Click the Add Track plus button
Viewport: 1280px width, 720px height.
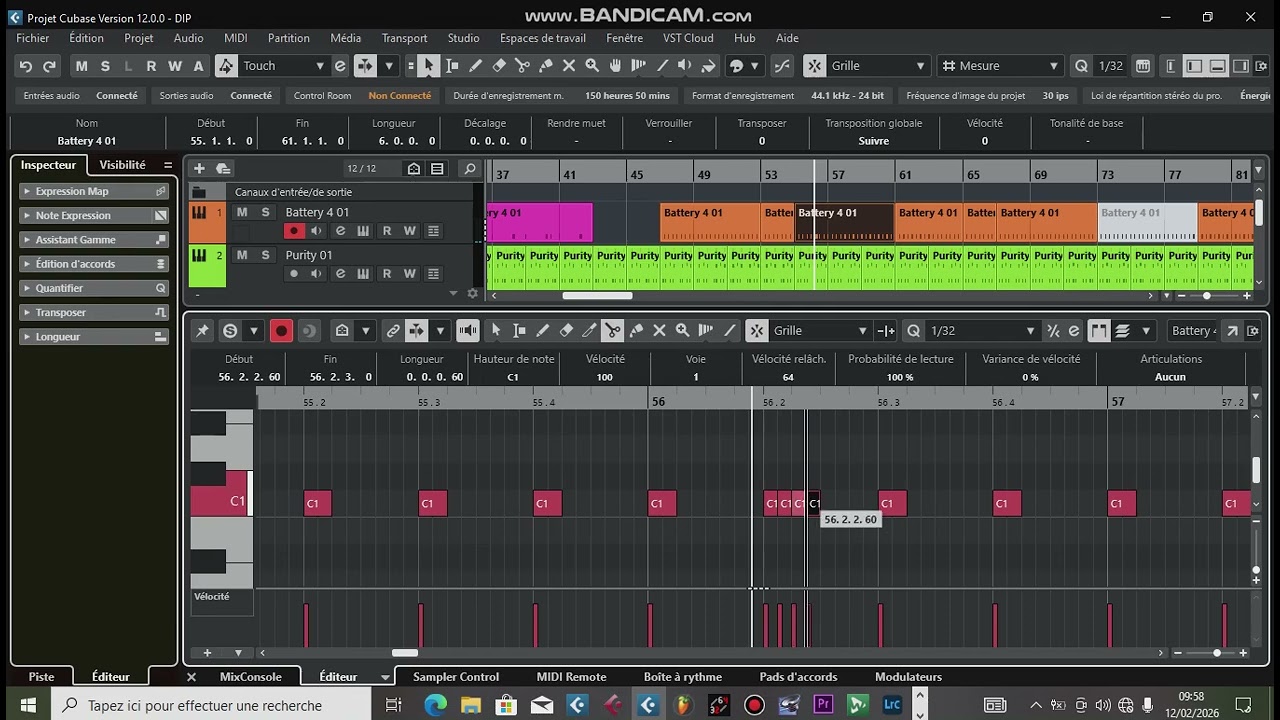click(199, 169)
